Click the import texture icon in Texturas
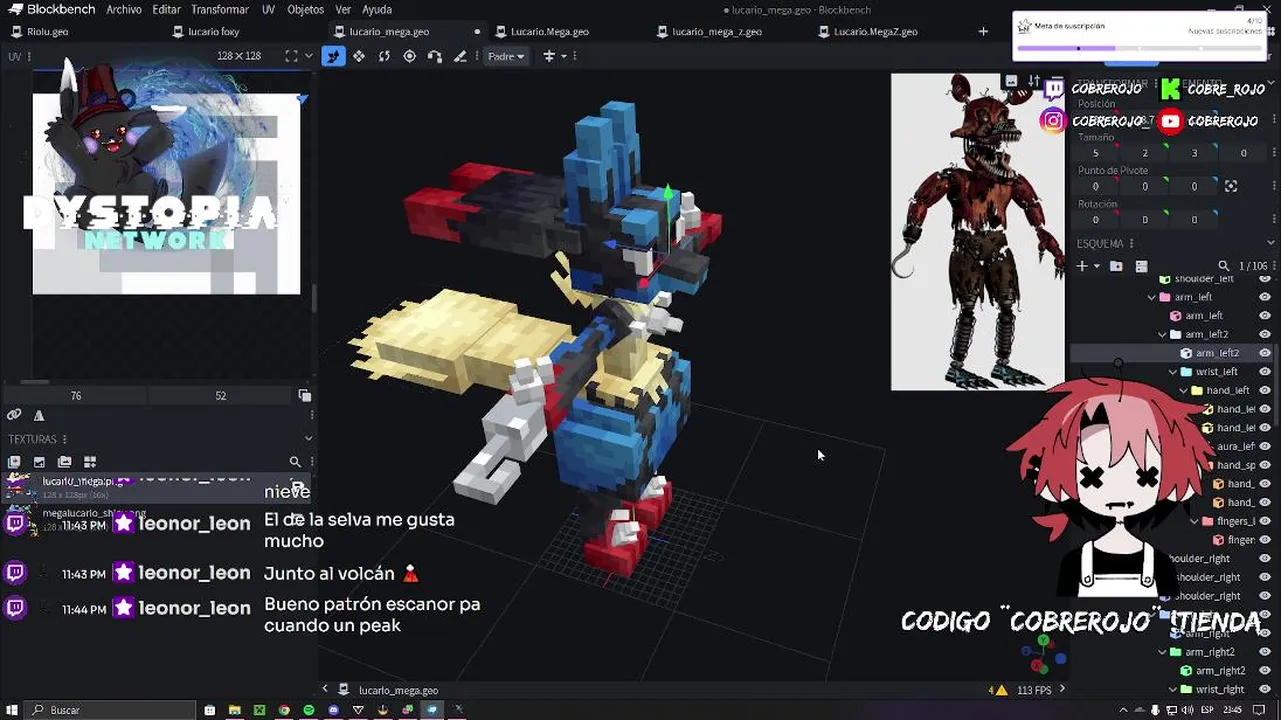Viewport: 1281px width, 720px height. tap(14, 462)
